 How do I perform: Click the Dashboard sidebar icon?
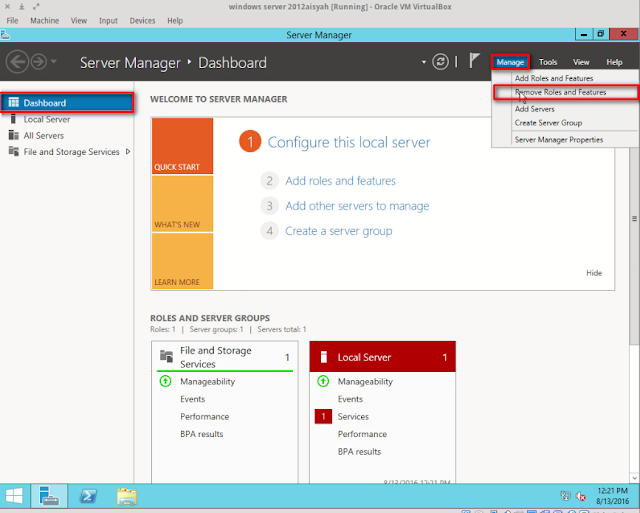13,102
